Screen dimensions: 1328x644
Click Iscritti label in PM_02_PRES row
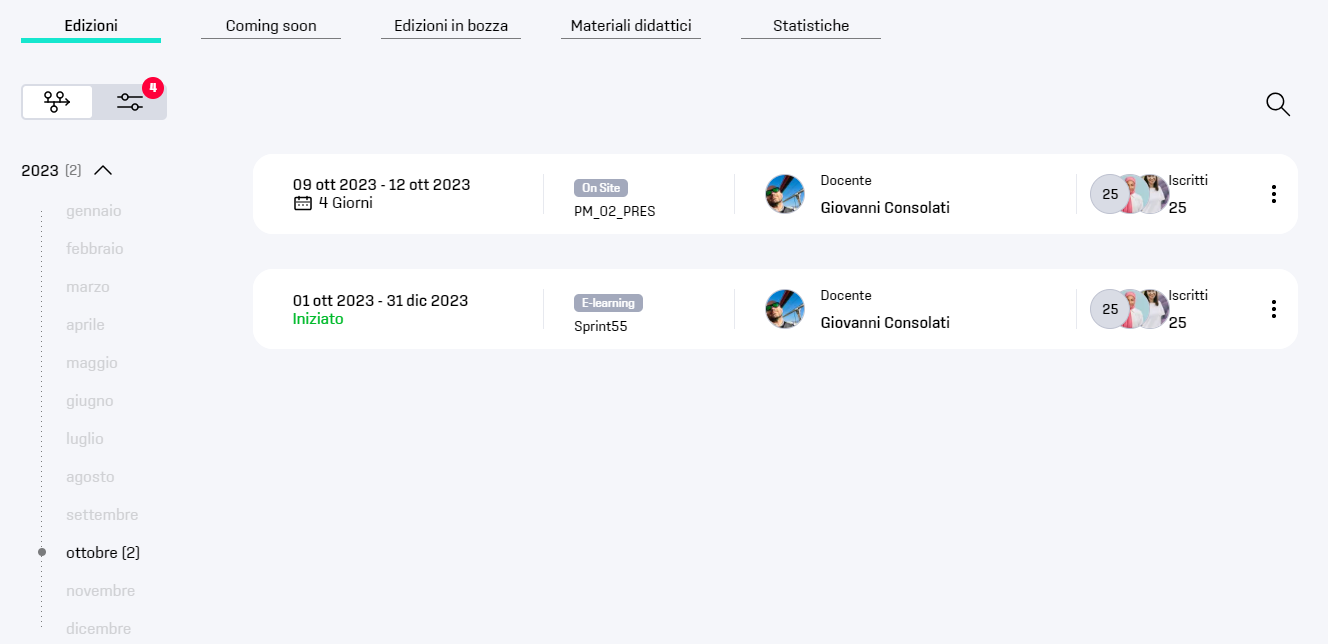(x=1188, y=181)
